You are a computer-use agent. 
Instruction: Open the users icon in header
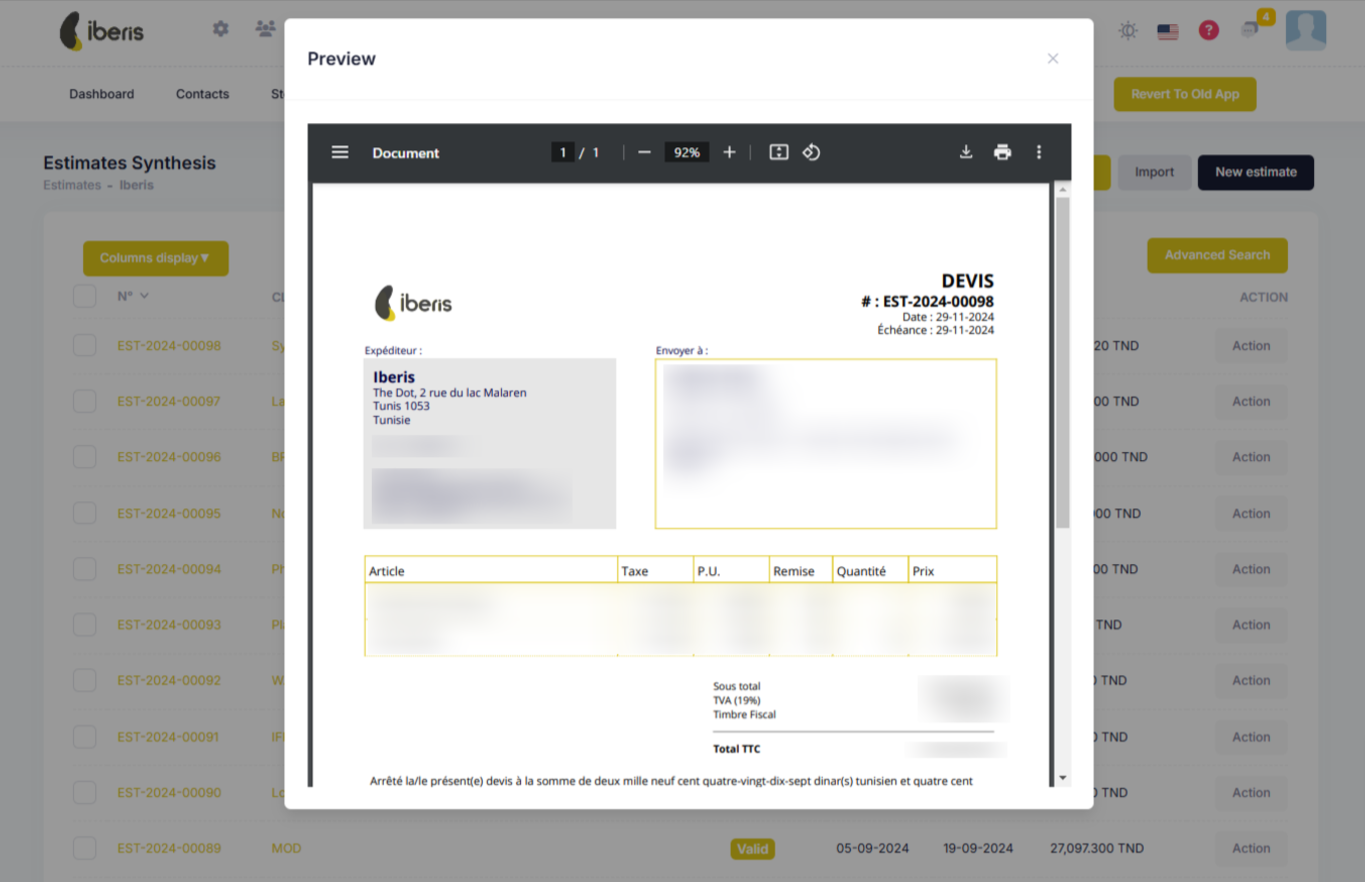pyautogui.click(x=265, y=29)
